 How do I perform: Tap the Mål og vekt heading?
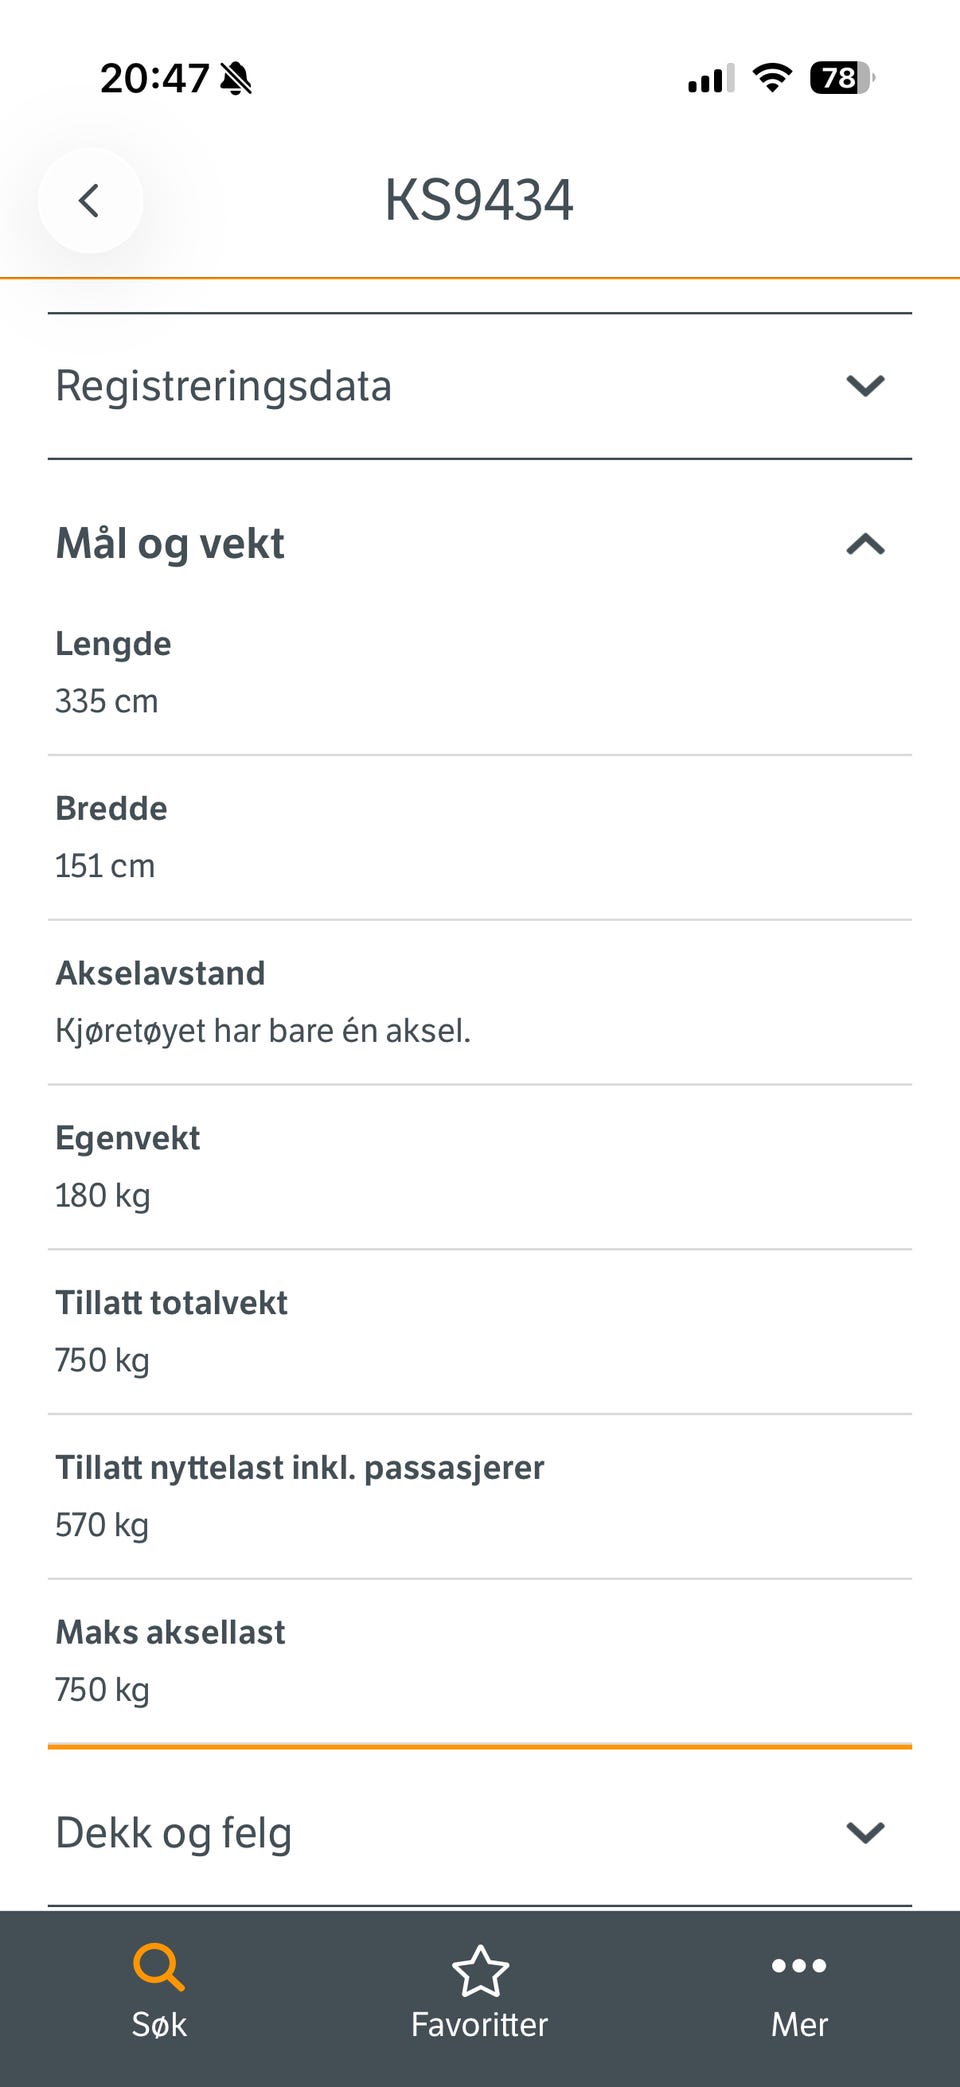pyautogui.click(x=170, y=544)
